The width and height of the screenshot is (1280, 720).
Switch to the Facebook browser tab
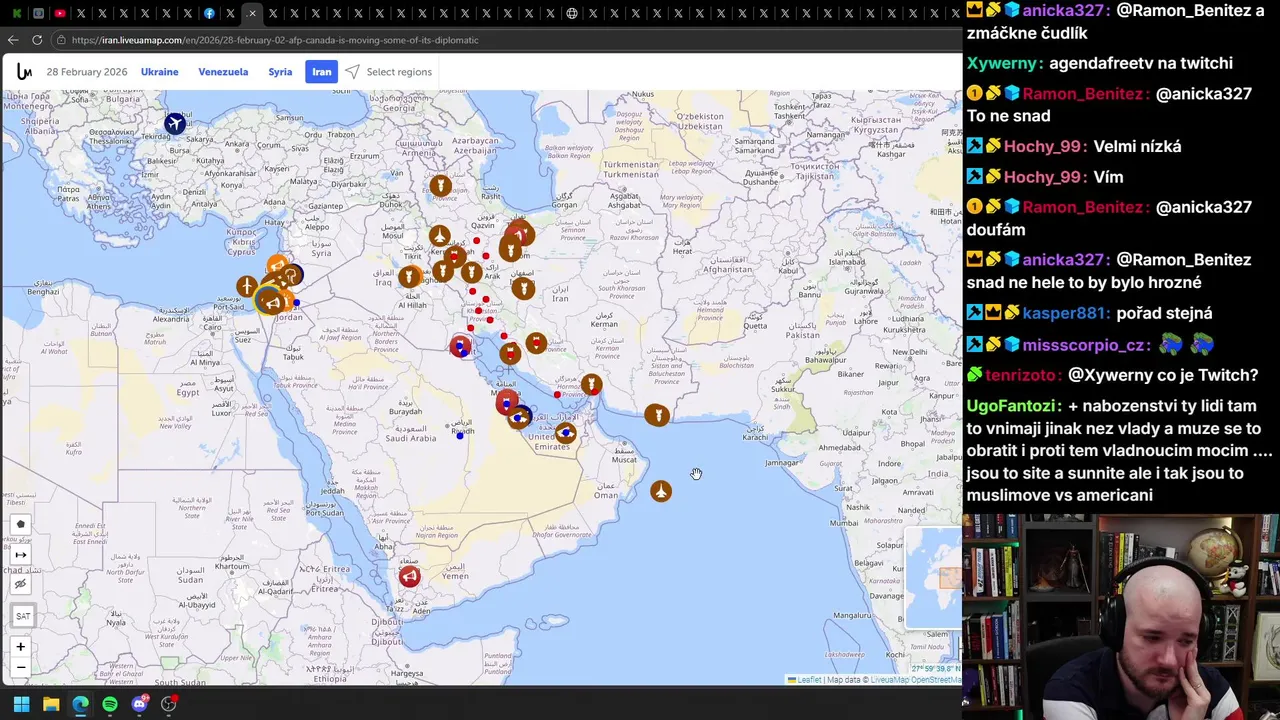click(209, 13)
